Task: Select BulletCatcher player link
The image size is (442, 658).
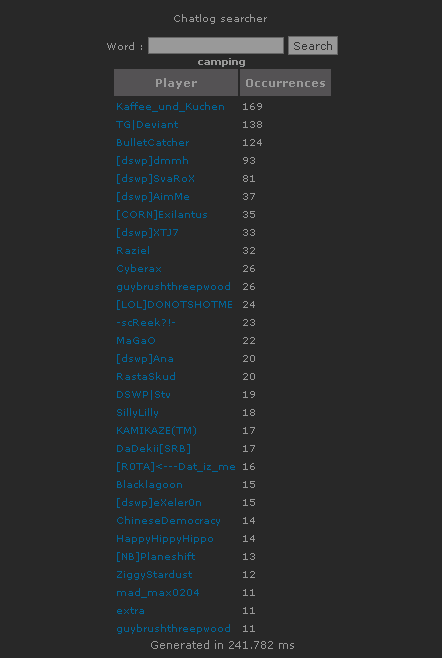Action: 153,143
